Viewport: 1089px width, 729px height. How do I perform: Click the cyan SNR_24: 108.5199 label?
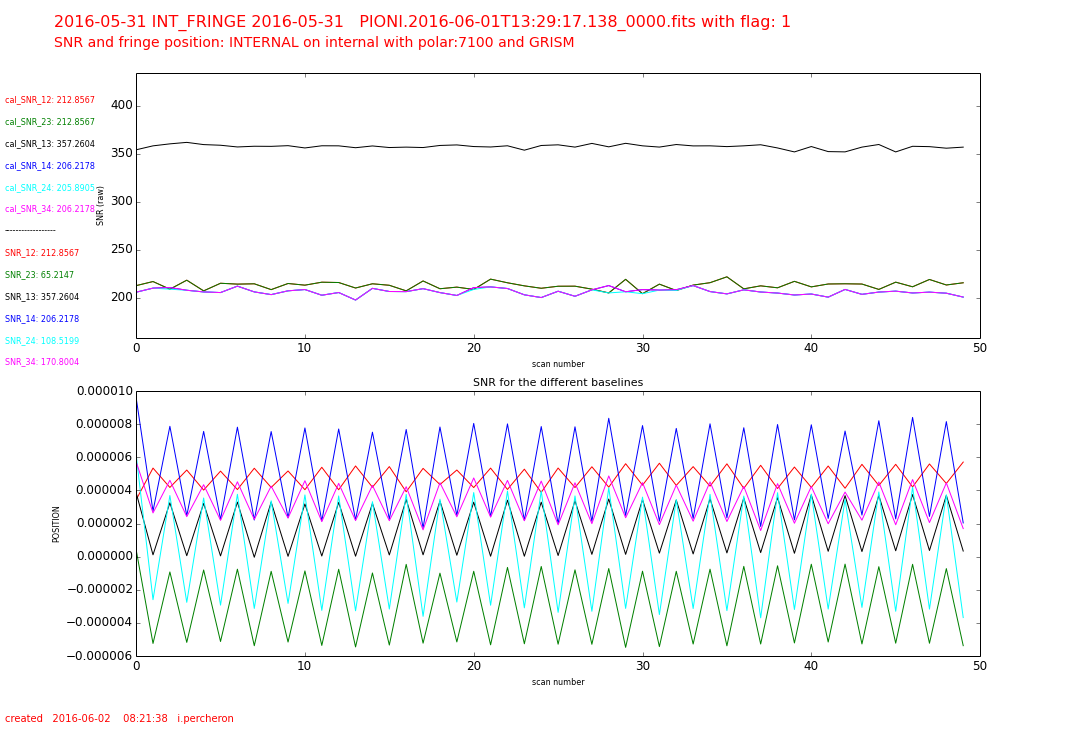(x=42, y=341)
